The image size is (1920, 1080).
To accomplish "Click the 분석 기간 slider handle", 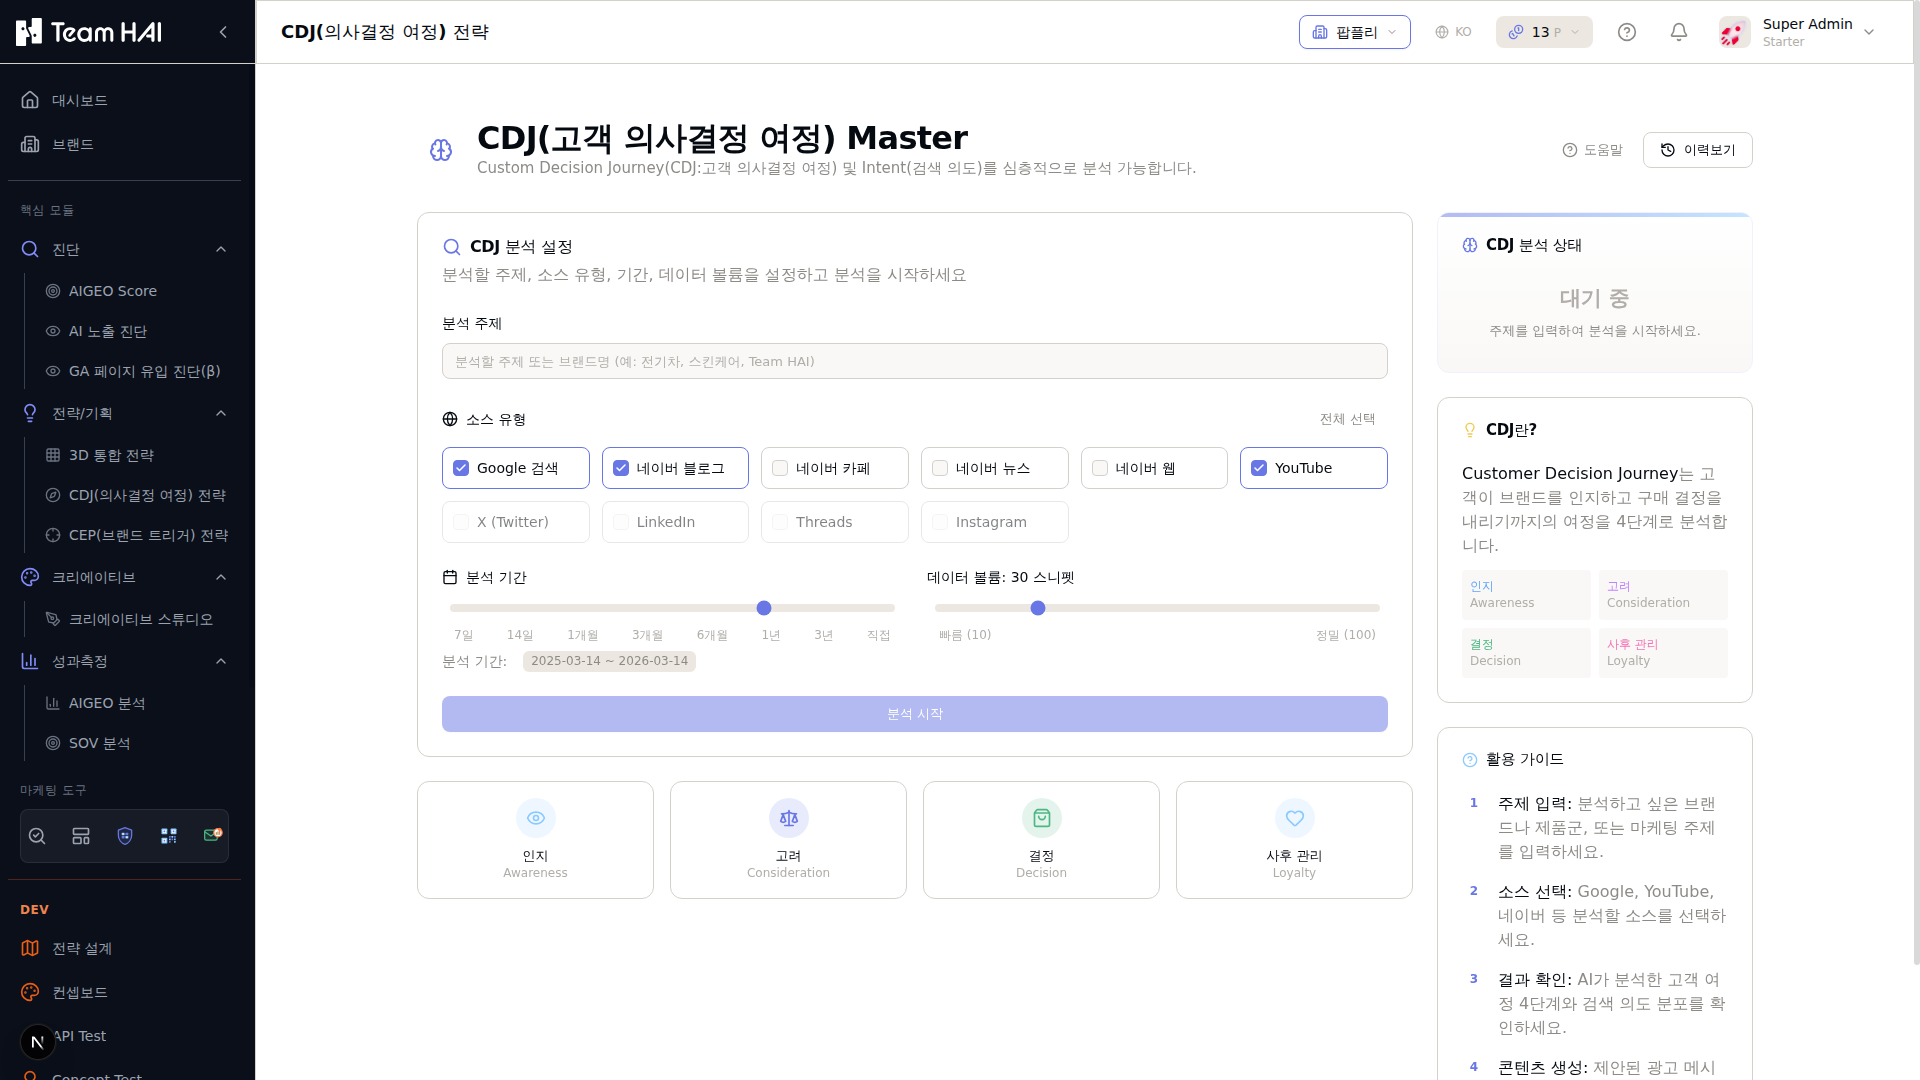I will 764,608.
